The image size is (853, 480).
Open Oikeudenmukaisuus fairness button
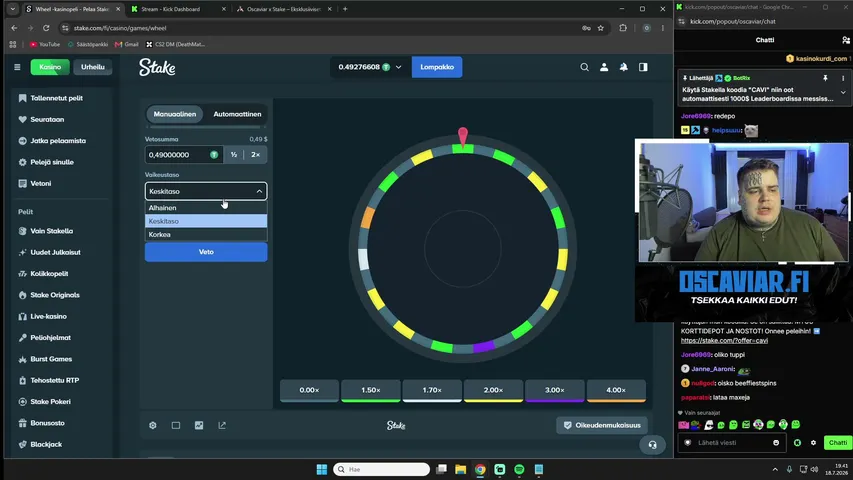coord(602,425)
